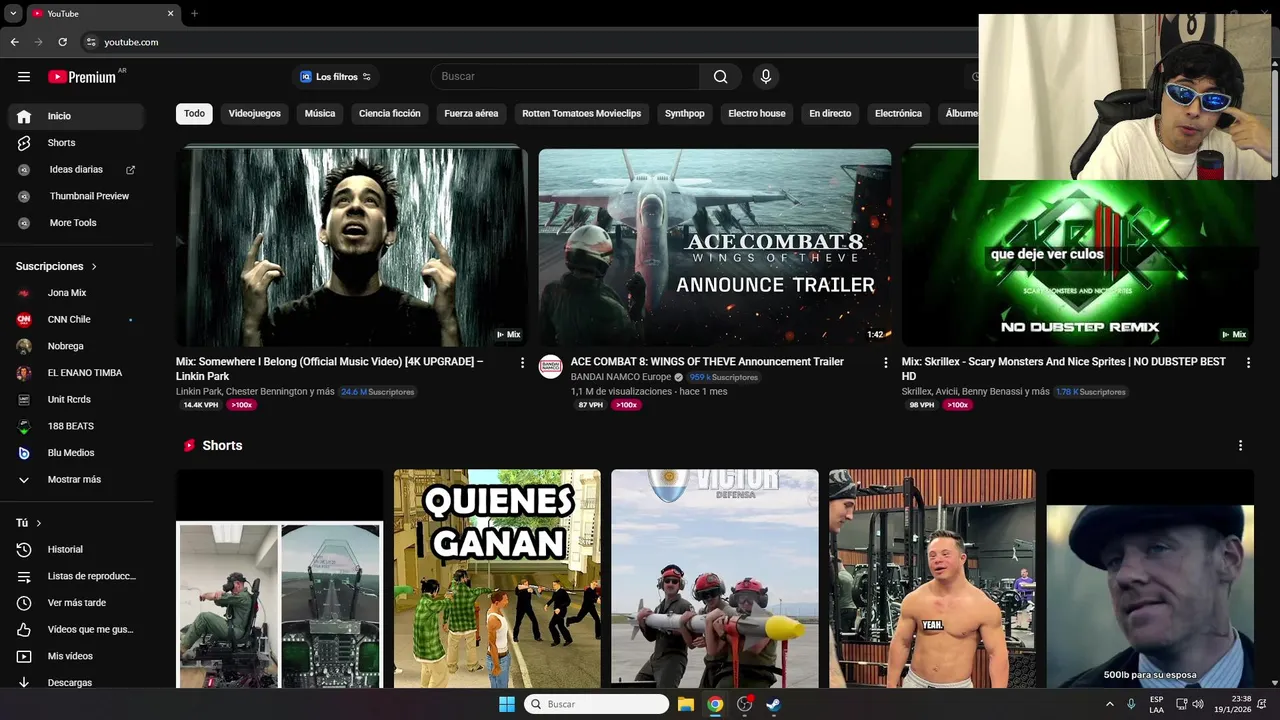Open Los filtros extension dropdown
Image resolution: width=1280 pixels, height=720 pixels.
click(335, 77)
